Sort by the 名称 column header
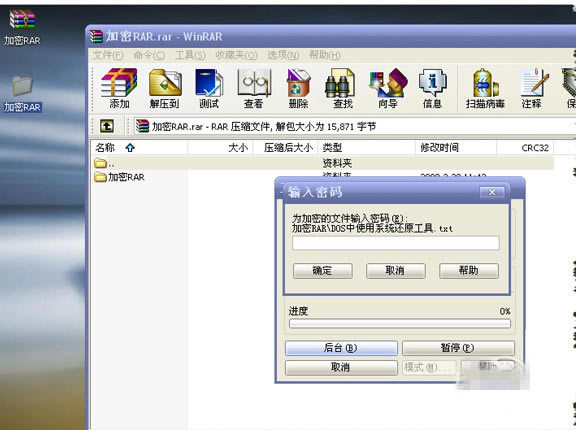The height and width of the screenshot is (430, 576). click(140, 148)
